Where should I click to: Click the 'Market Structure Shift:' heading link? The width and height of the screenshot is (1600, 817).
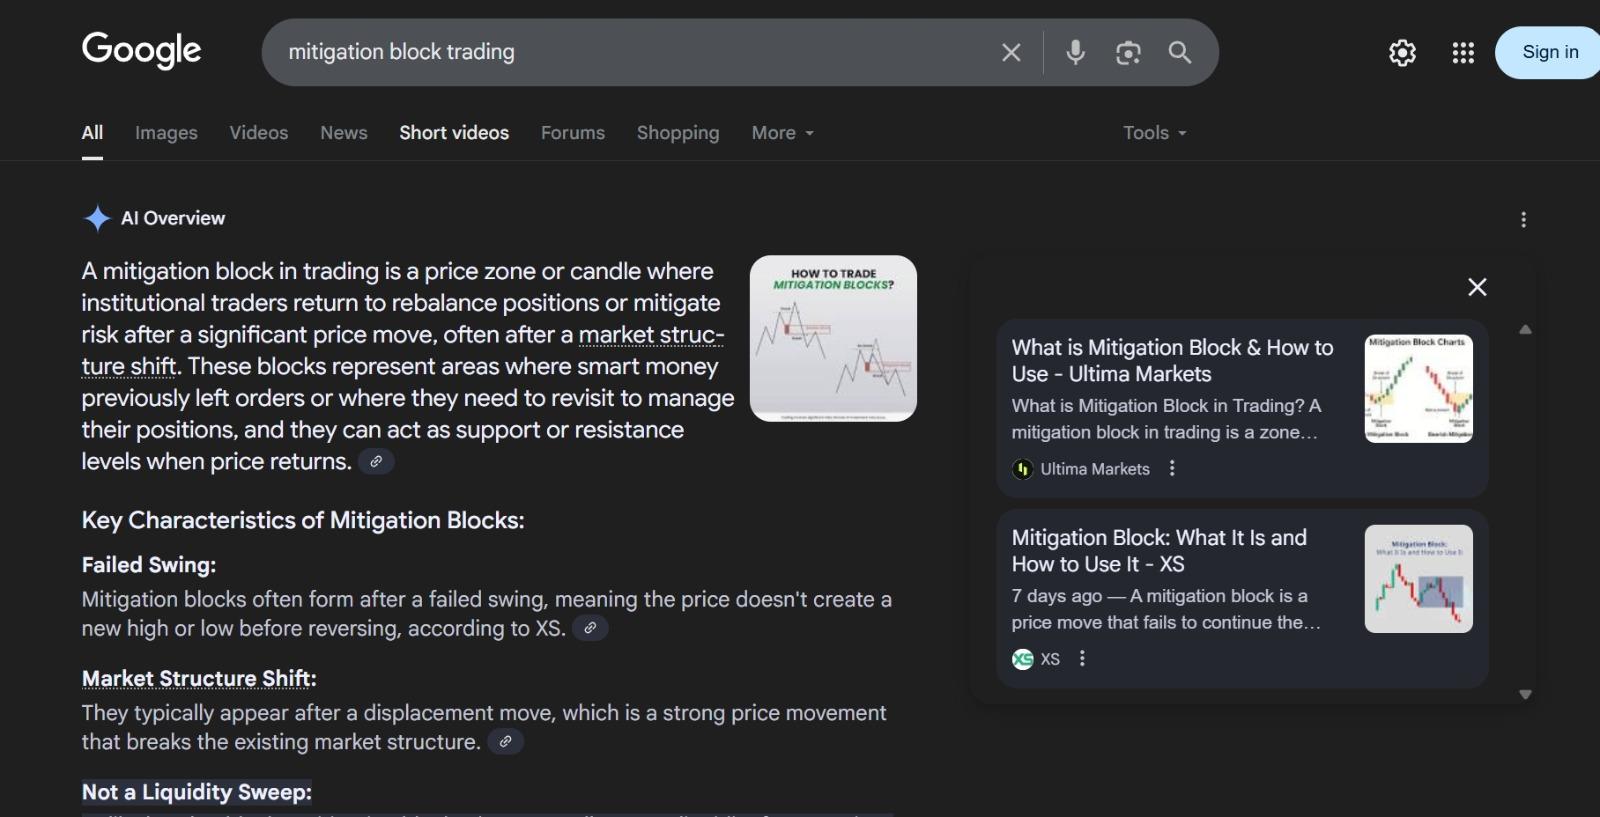(196, 678)
